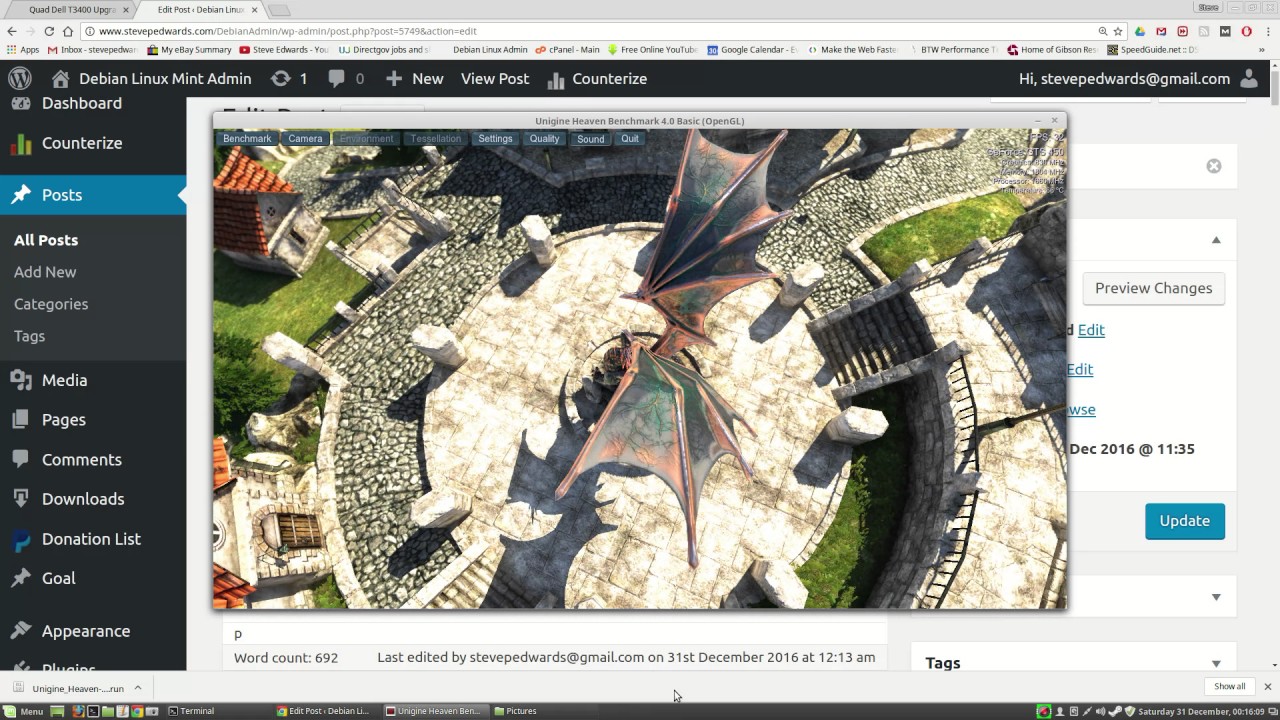
Task: Expand the collapsed metabox above Tags
Action: tap(1216, 597)
